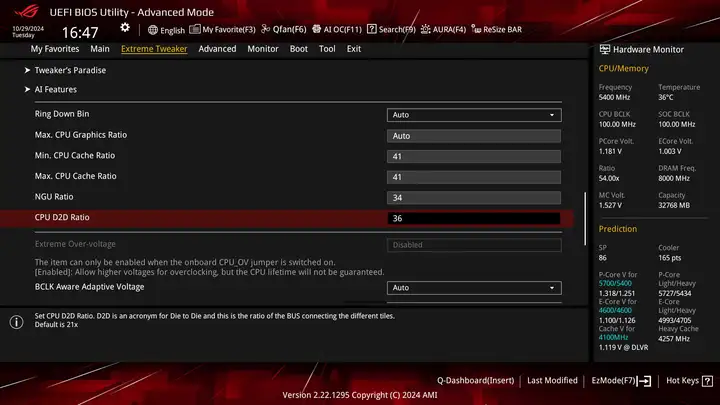Click the English language globe icon
Image resolution: width=720 pixels, height=405 pixels.
coord(153,30)
